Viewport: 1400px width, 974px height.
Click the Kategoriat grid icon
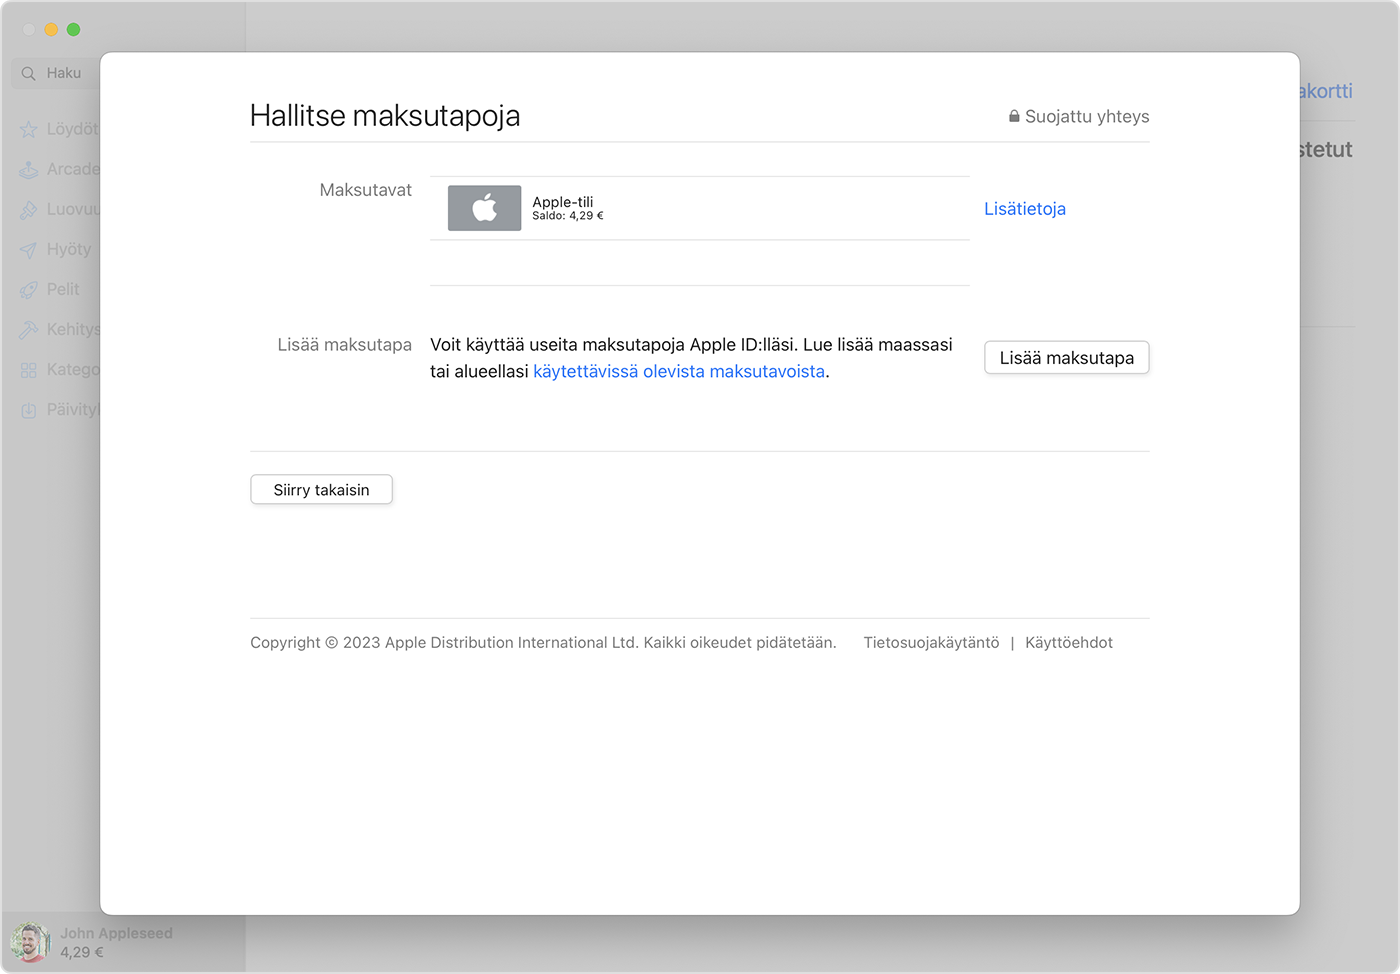pyautogui.click(x=28, y=370)
